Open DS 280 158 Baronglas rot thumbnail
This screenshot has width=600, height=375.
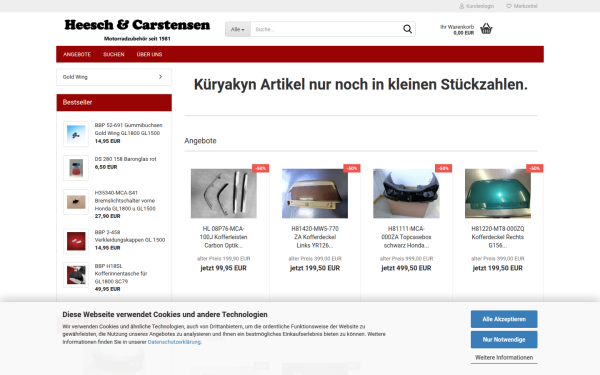[x=76, y=168]
